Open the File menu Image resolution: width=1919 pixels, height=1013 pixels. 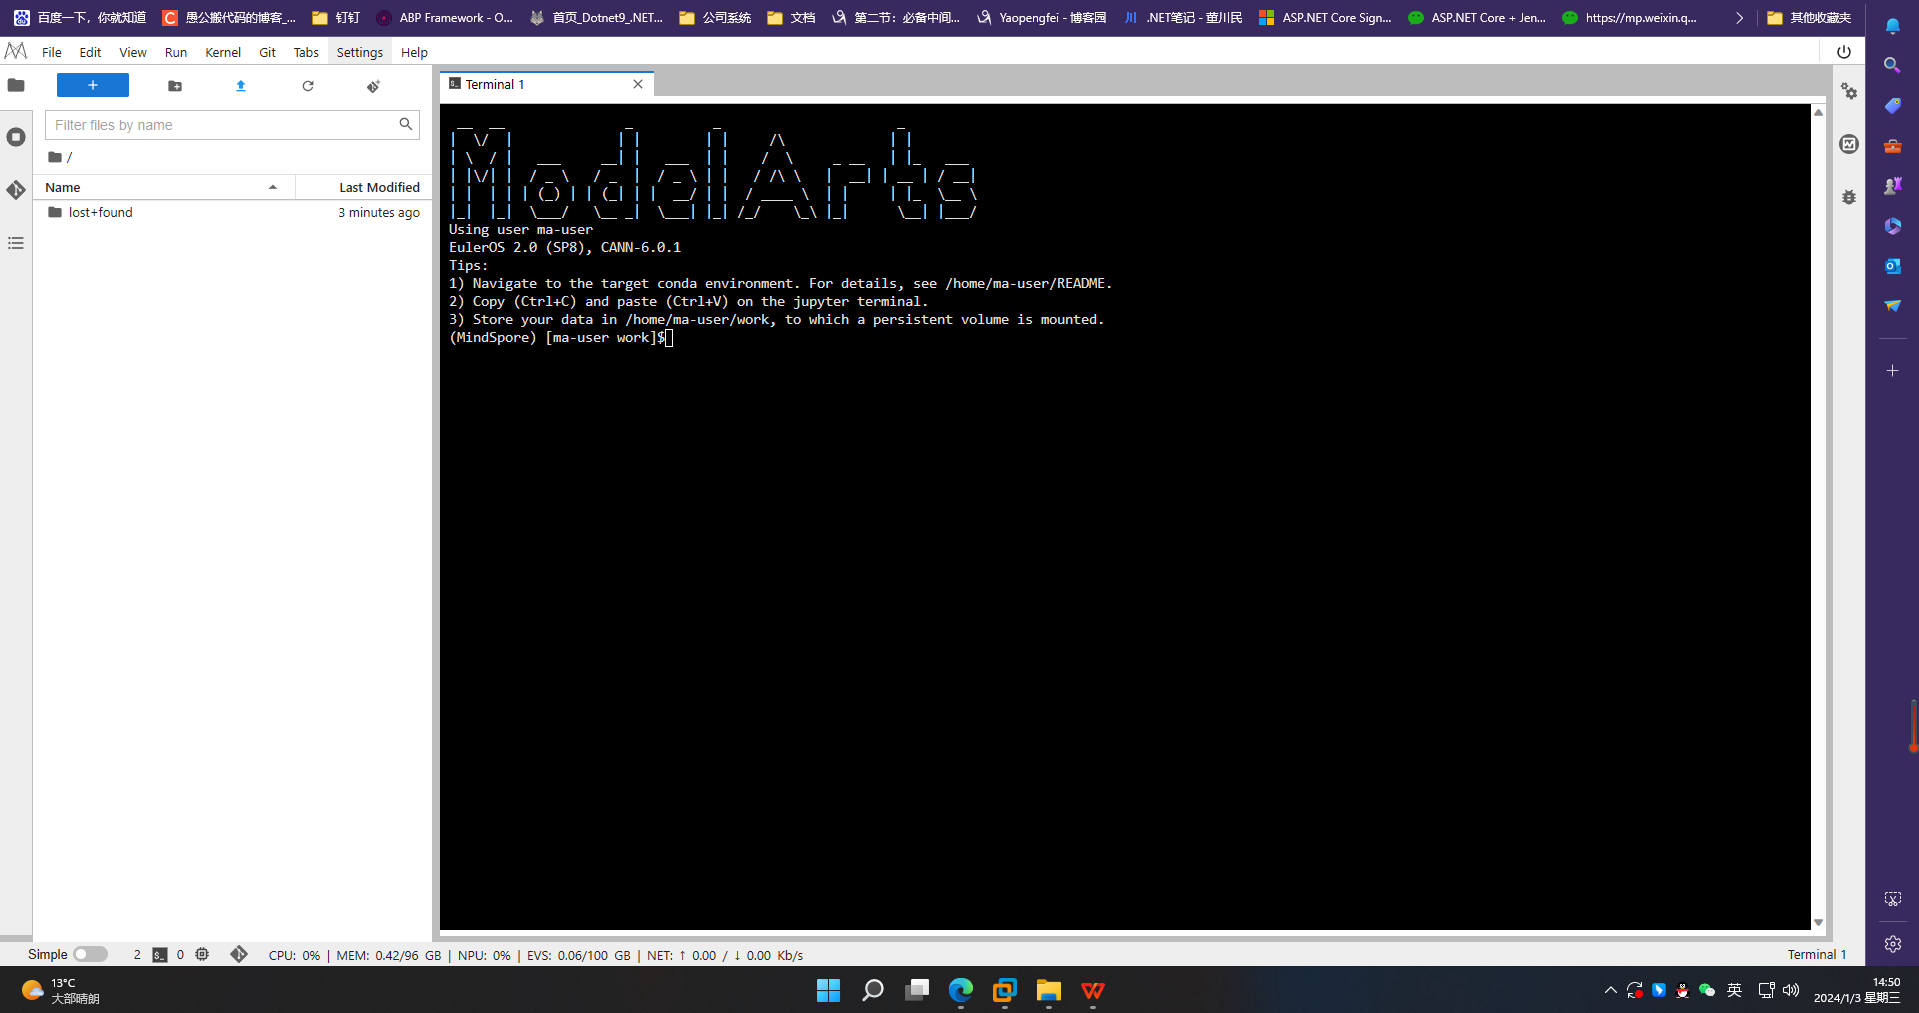pyautogui.click(x=52, y=52)
